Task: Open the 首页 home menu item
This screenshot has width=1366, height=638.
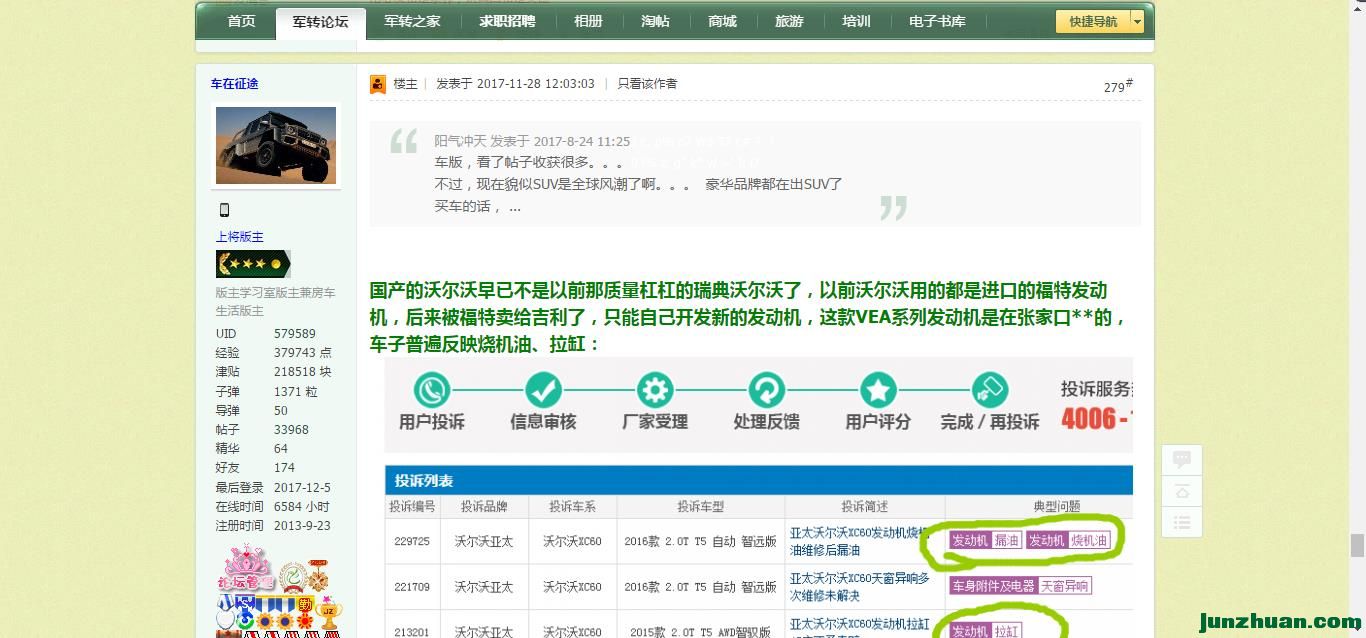Action: tap(241, 21)
